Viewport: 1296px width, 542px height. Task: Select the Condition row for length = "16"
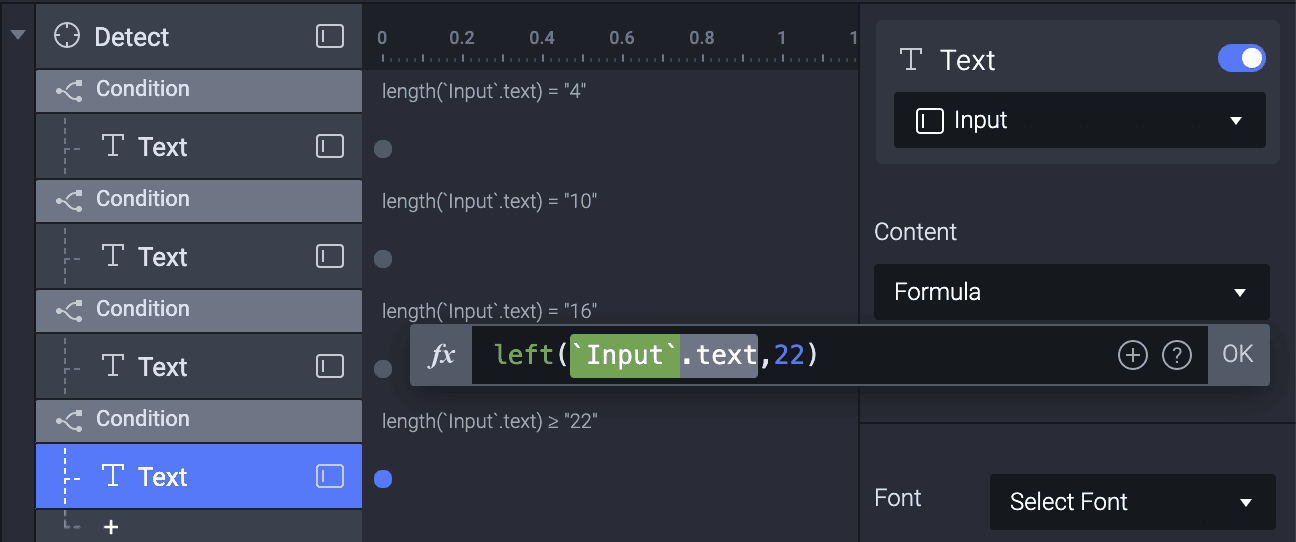pyautogui.click(x=199, y=311)
